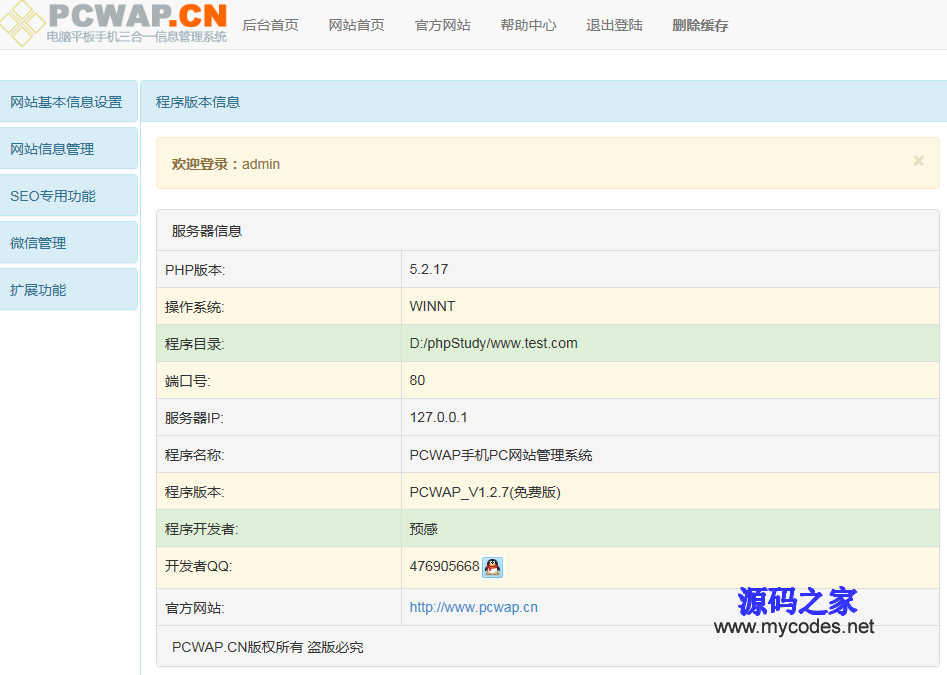Expand the 扩展功能 sidebar section
The width and height of the screenshot is (947, 675).
[x=69, y=290]
